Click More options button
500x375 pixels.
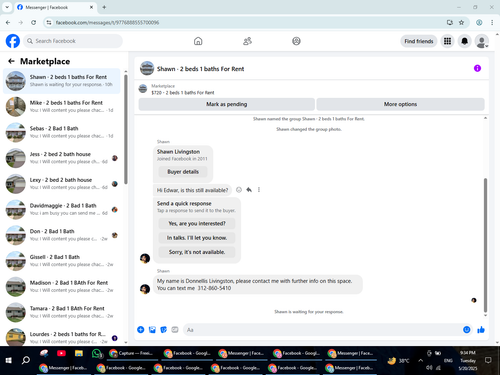pyautogui.click(x=400, y=104)
